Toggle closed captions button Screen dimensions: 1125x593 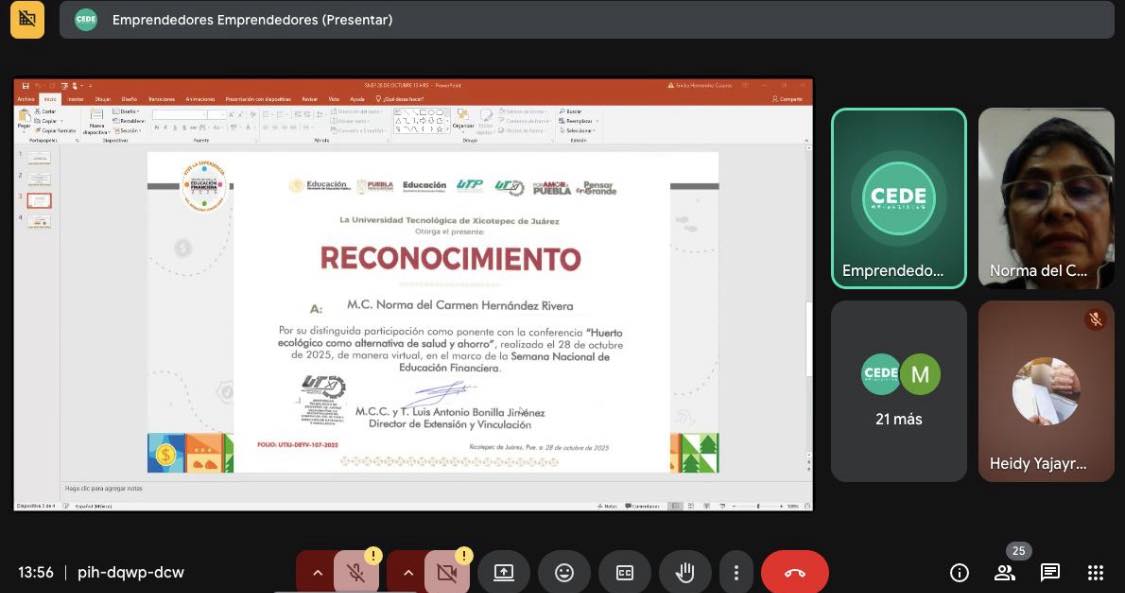pyautogui.click(x=625, y=572)
